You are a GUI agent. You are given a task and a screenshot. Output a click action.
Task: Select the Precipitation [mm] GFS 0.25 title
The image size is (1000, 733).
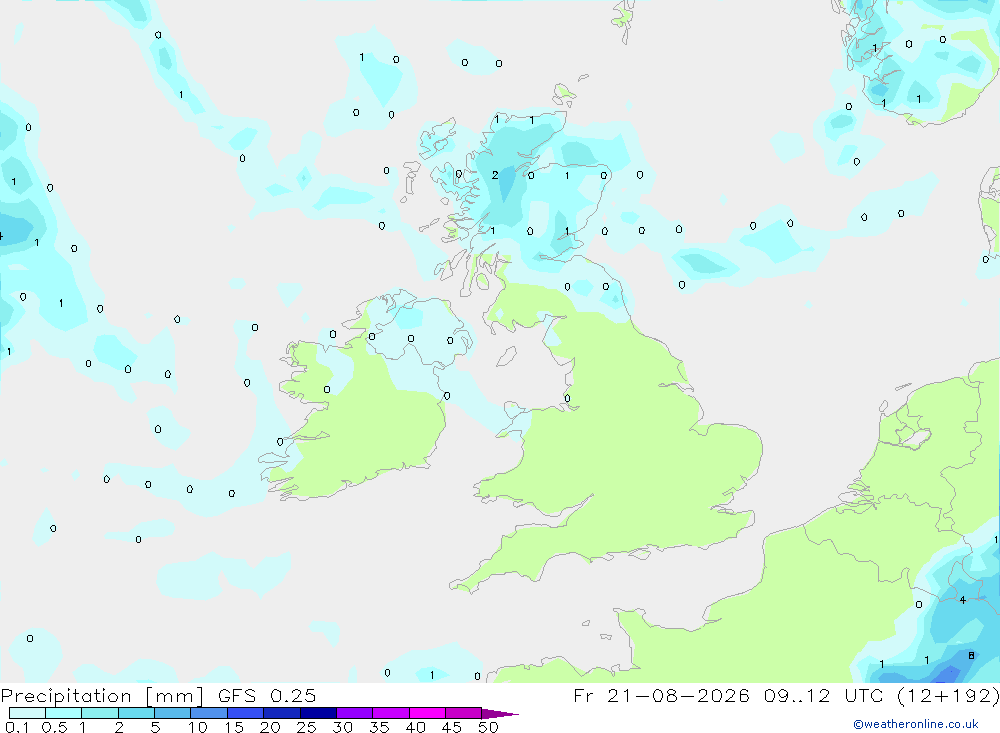pos(158,695)
